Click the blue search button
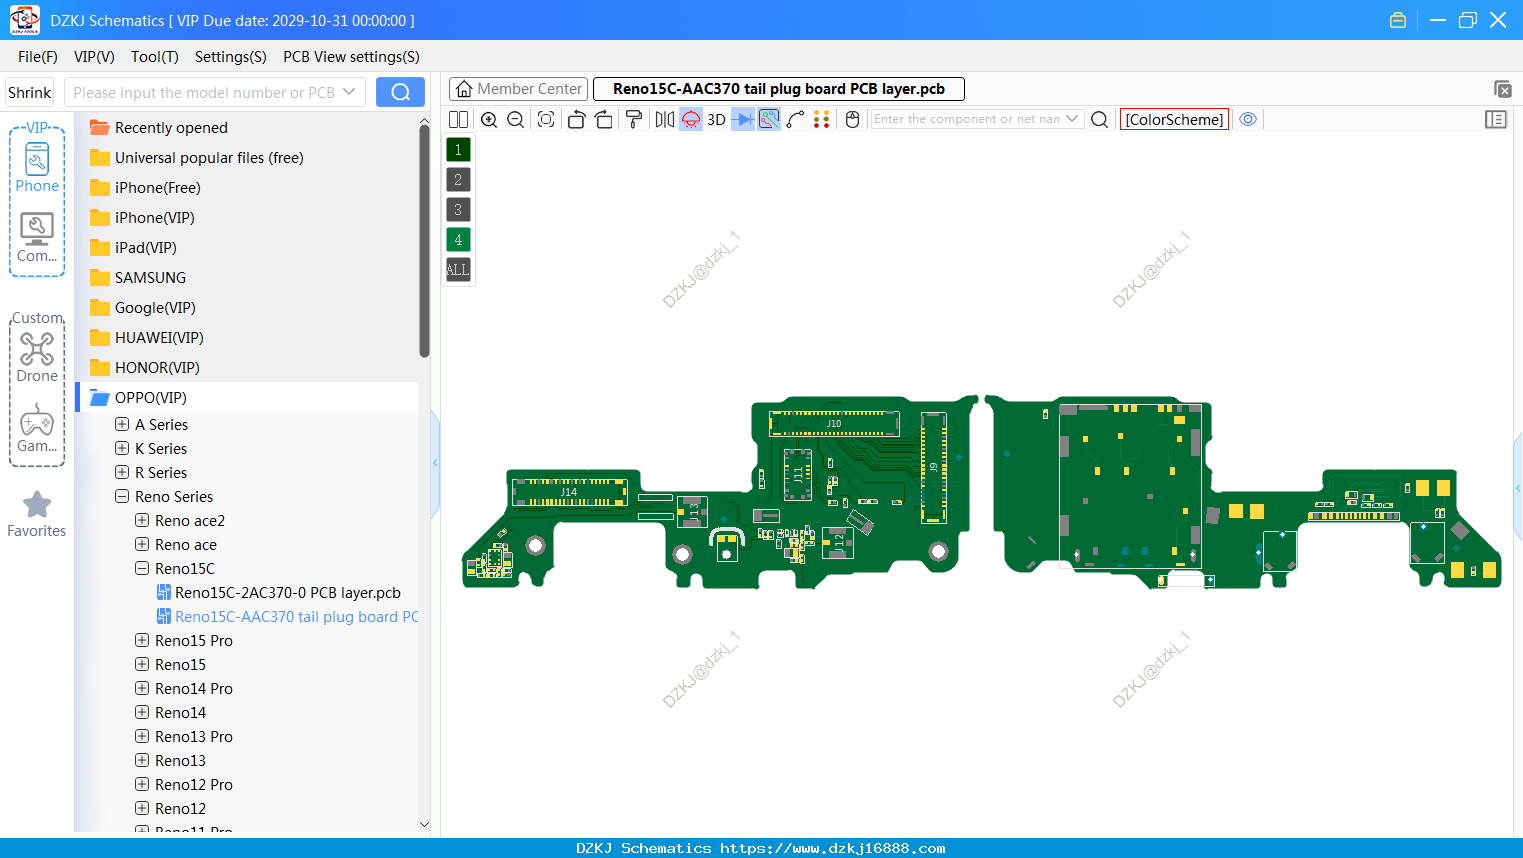This screenshot has width=1523, height=858. 400,92
